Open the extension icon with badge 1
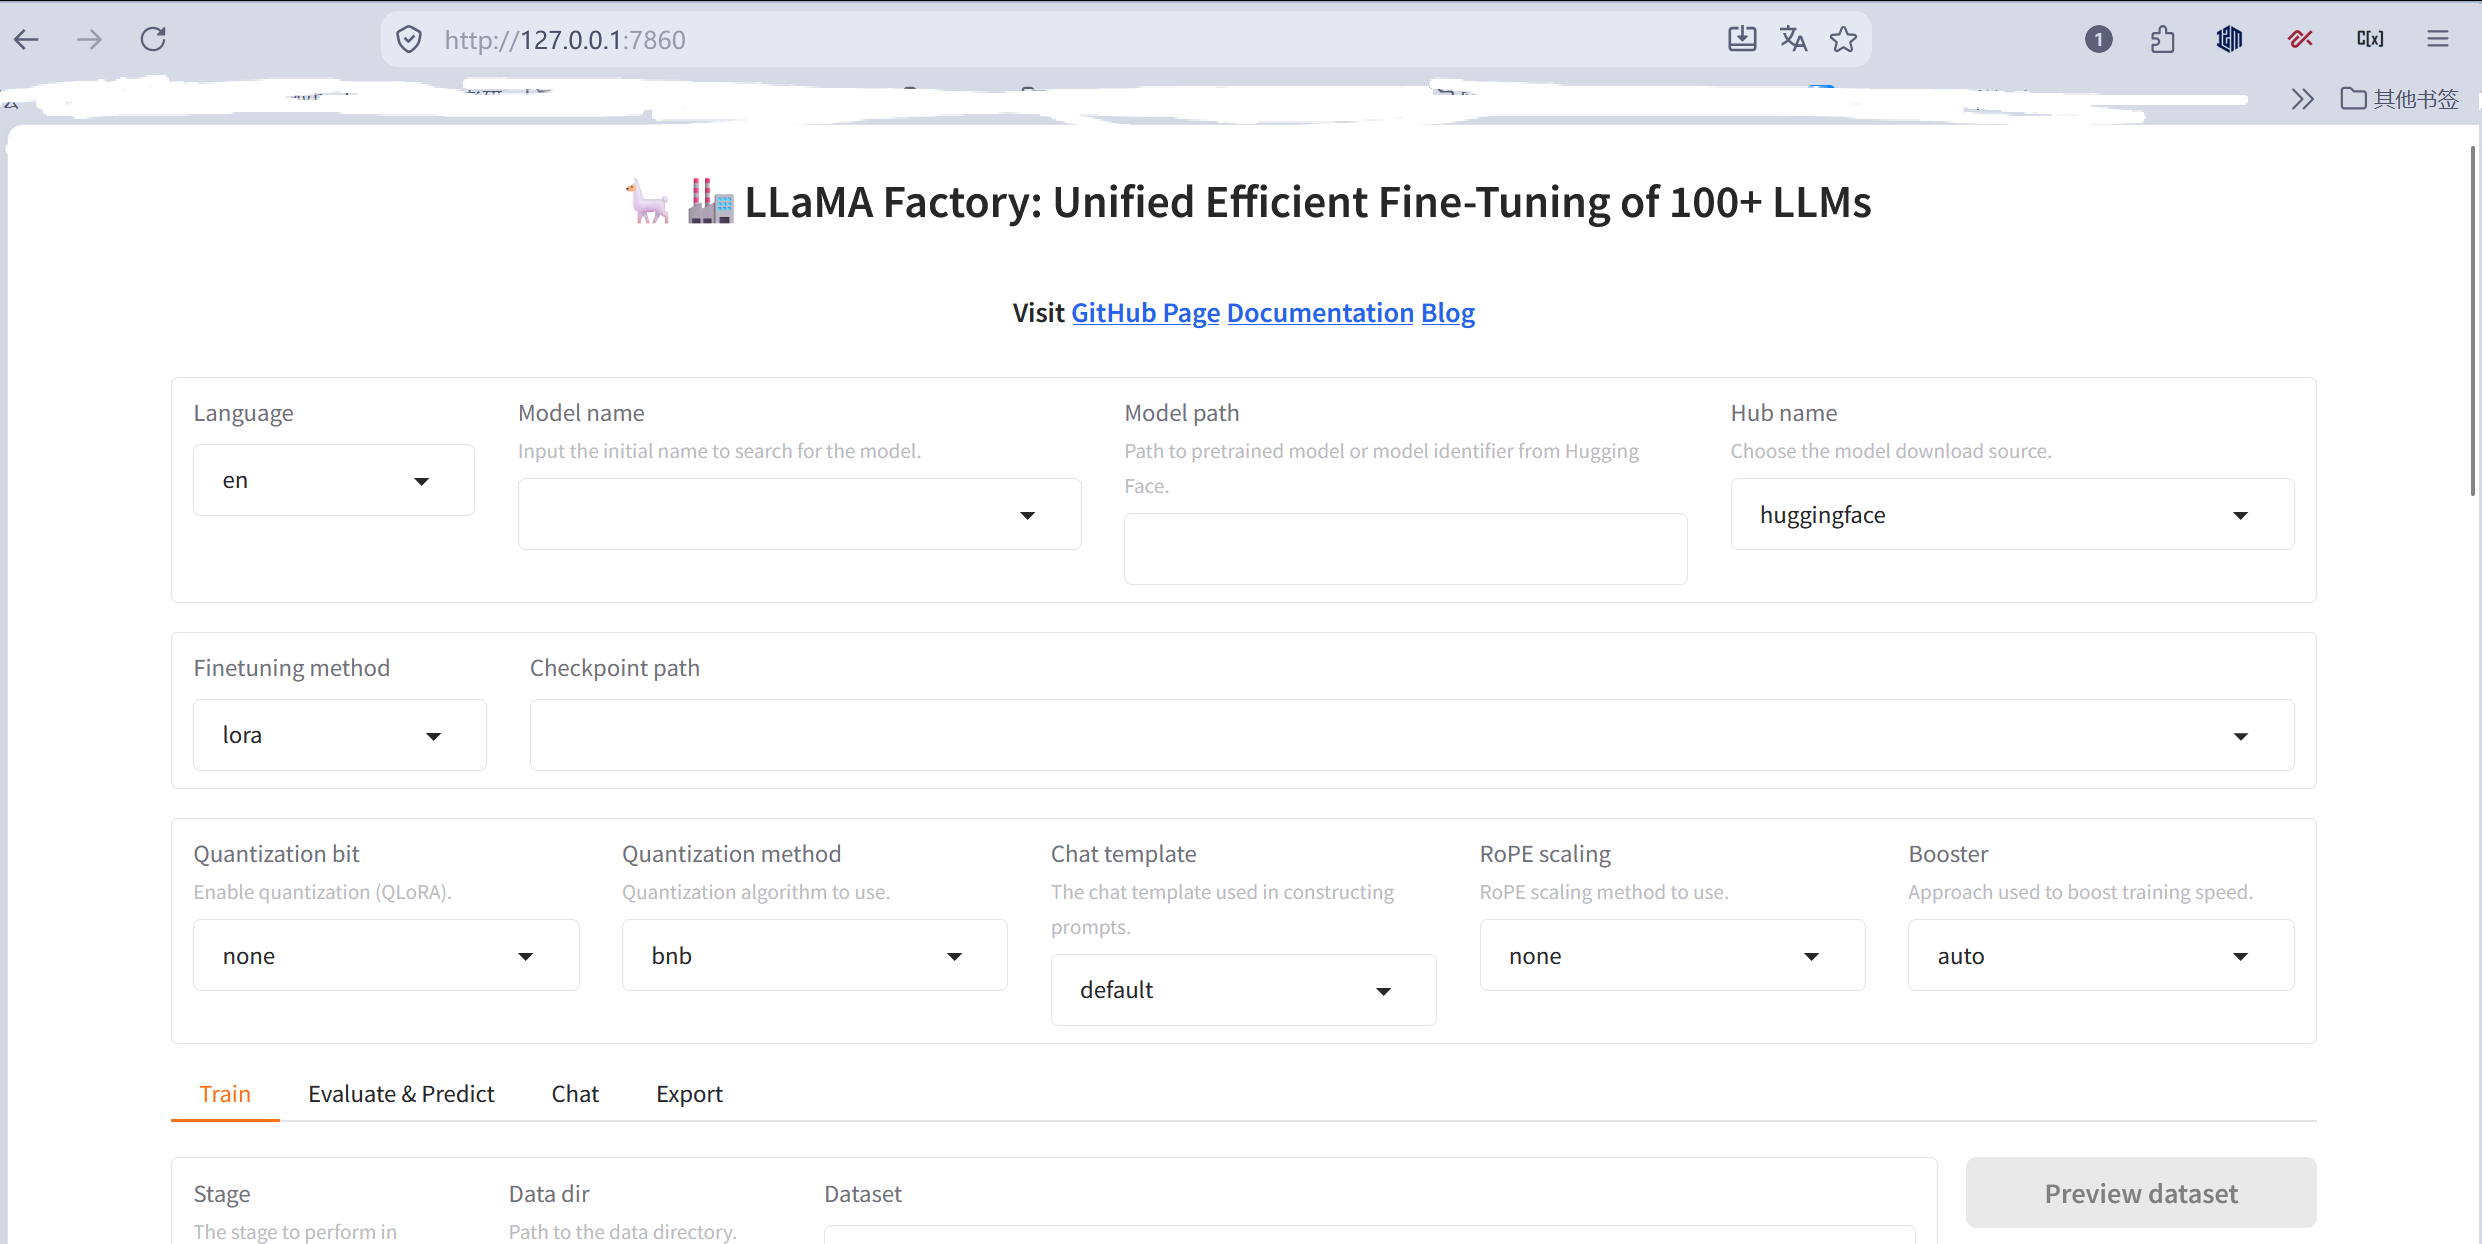The width and height of the screenshot is (2482, 1244). coord(2098,40)
